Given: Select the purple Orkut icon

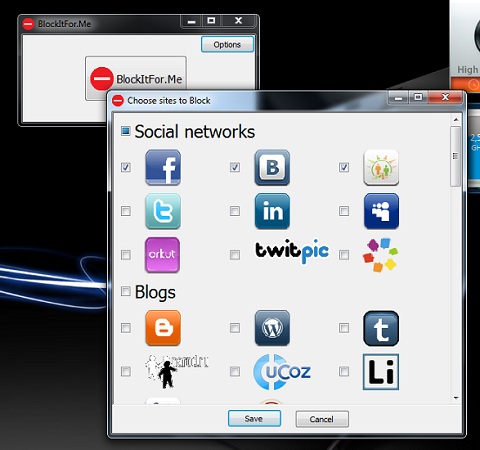Looking at the screenshot, I should pyautogui.click(x=162, y=255).
